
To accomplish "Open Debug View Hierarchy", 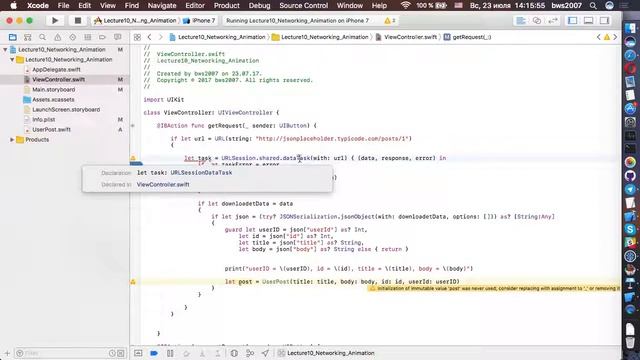I will pos(234,353).
